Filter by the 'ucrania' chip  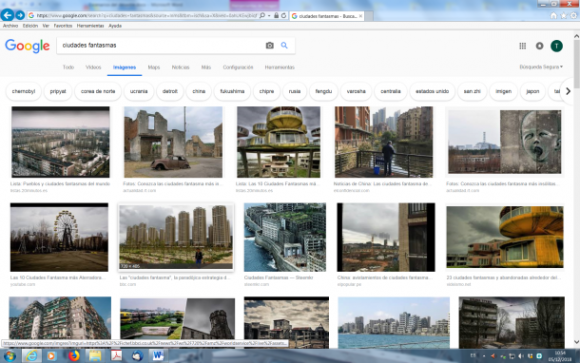(x=139, y=91)
